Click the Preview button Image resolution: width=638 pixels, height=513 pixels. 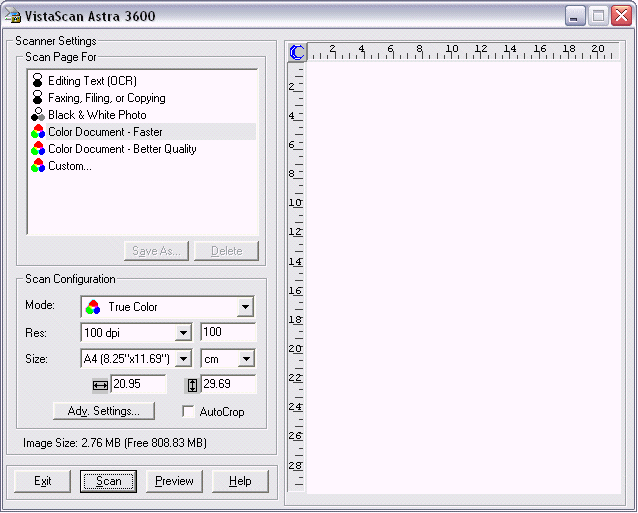tap(174, 481)
